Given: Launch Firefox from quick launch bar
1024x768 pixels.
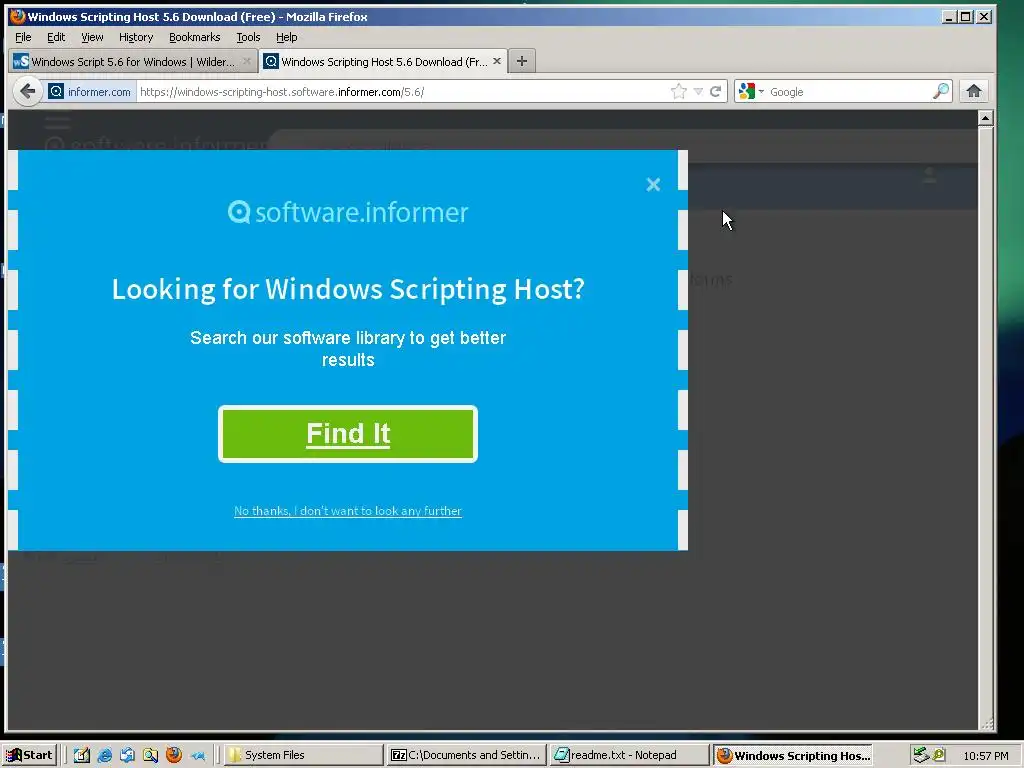Looking at the screenshot, I should [174, 755].
